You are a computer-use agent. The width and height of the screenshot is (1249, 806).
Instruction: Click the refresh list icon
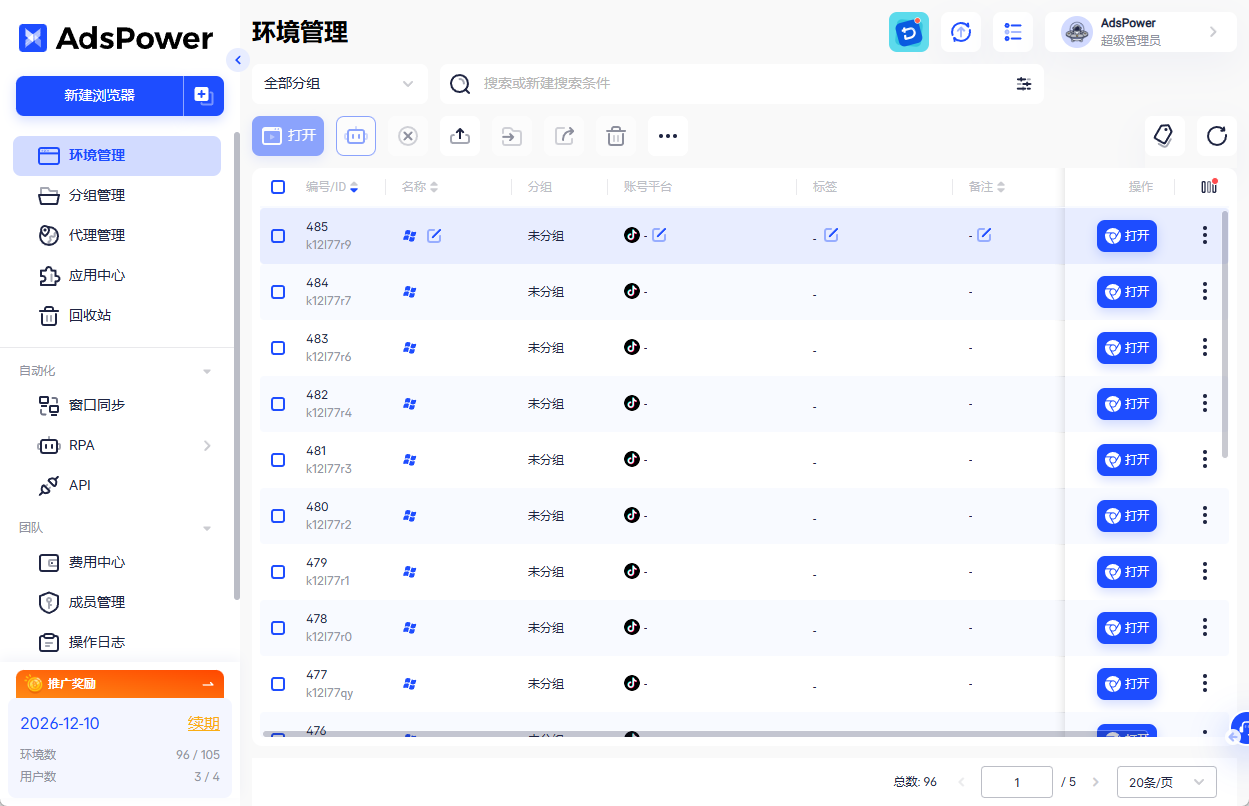1216,136
